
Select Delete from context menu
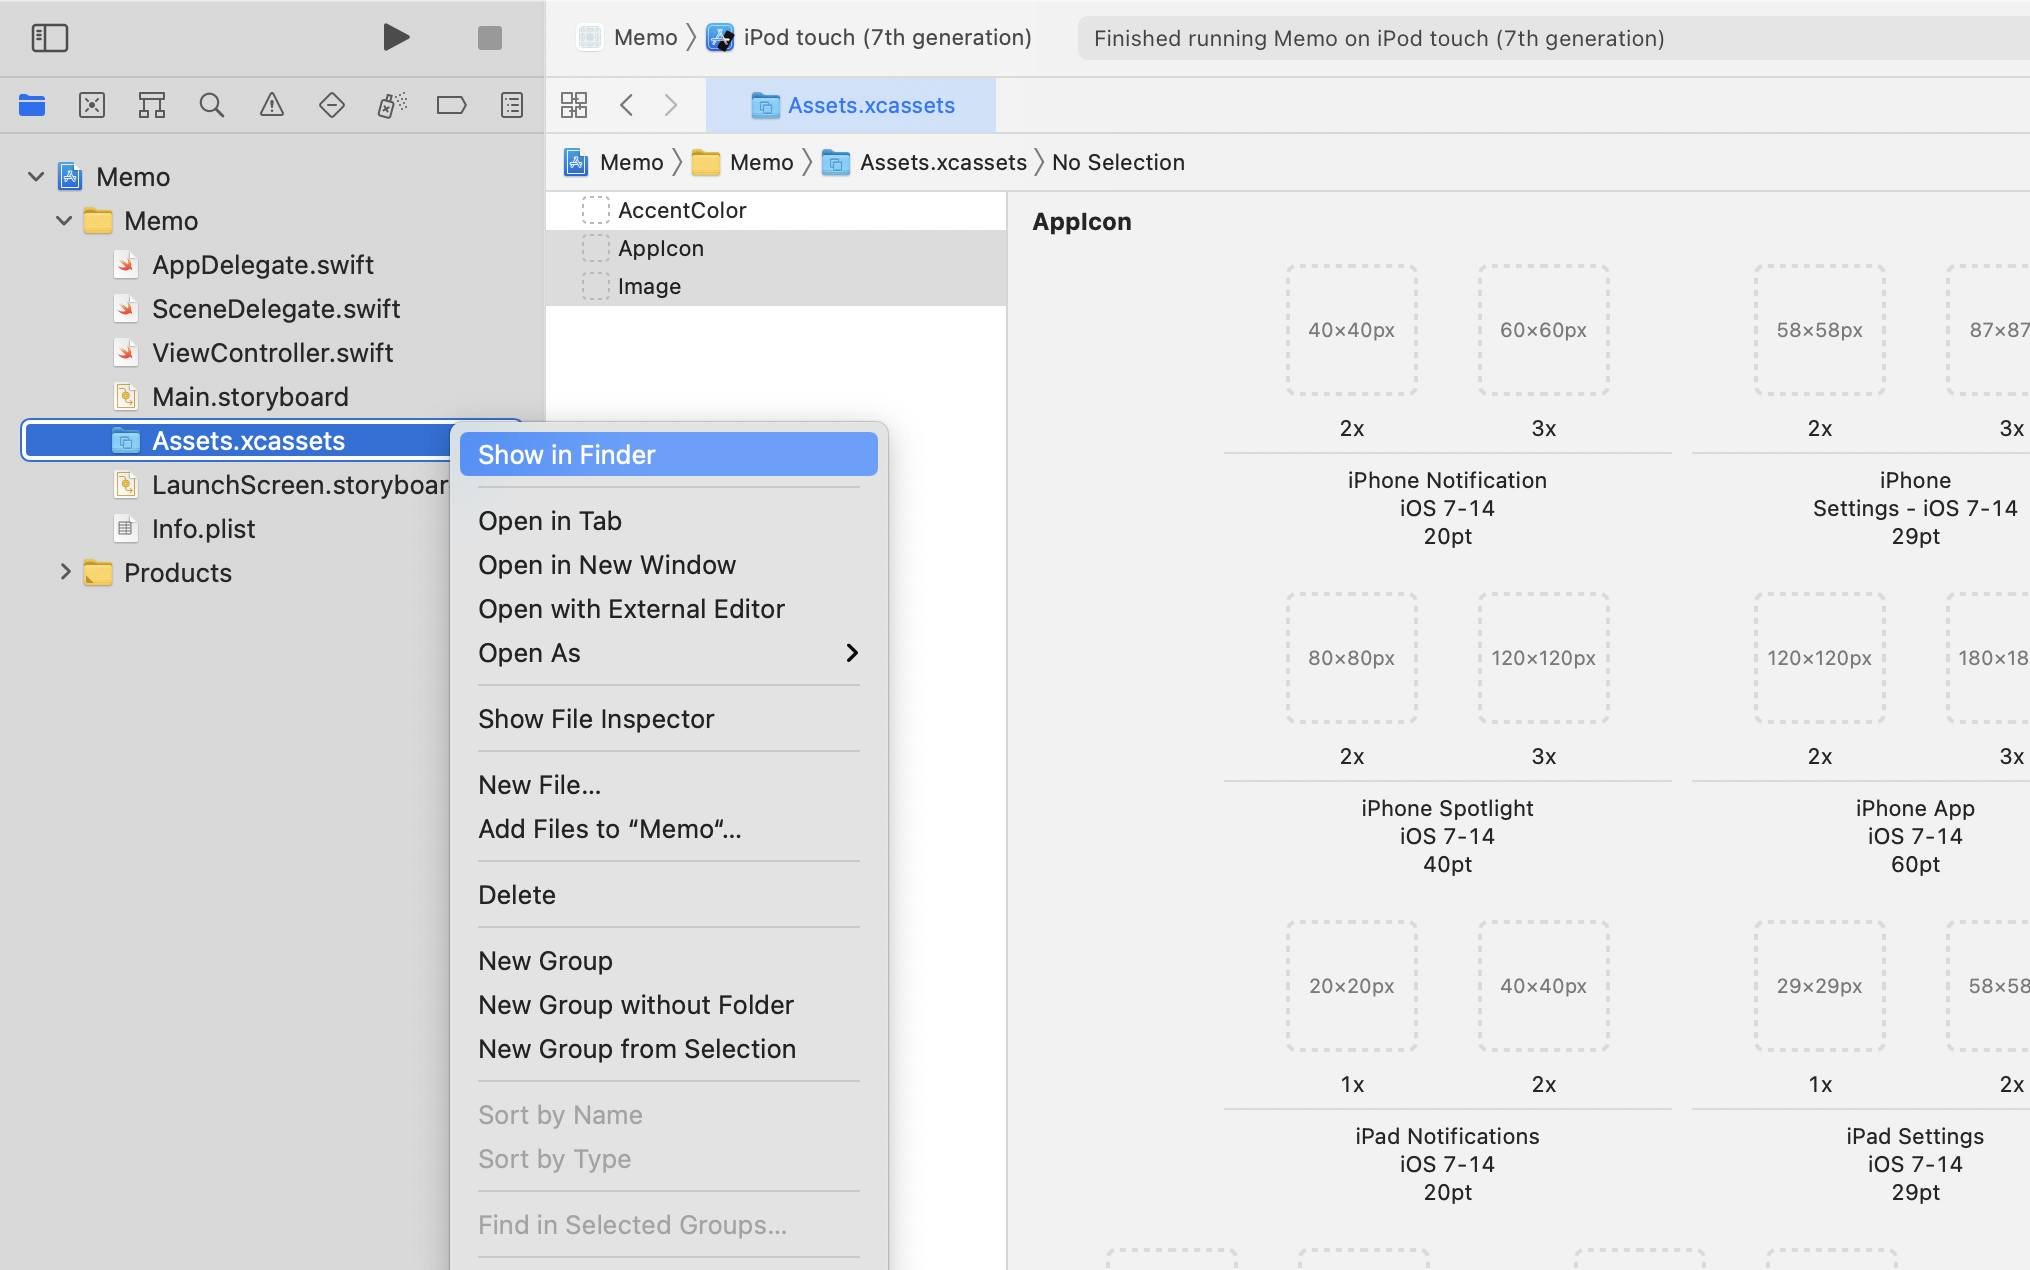coord(517,895)
